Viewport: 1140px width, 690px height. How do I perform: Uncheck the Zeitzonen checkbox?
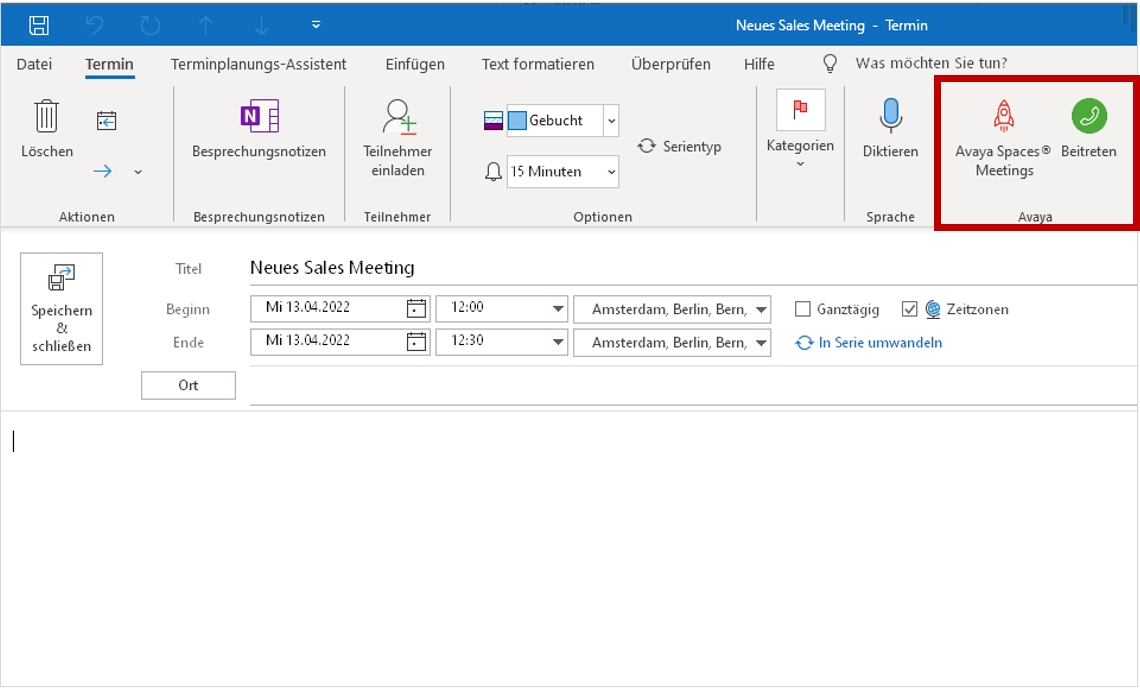[x=909, y=309]
